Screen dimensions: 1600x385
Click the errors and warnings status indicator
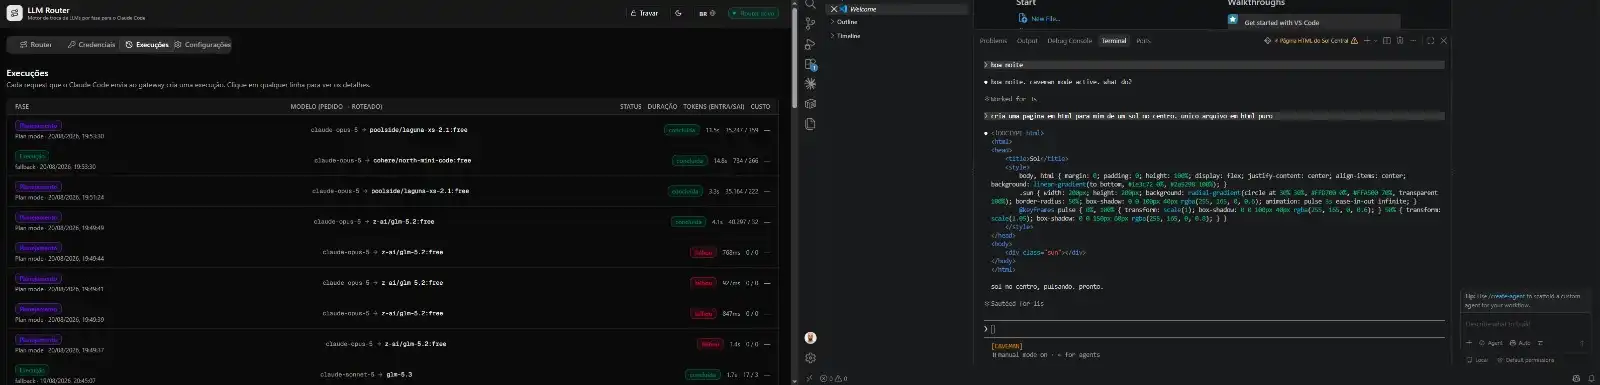[834, 379]
